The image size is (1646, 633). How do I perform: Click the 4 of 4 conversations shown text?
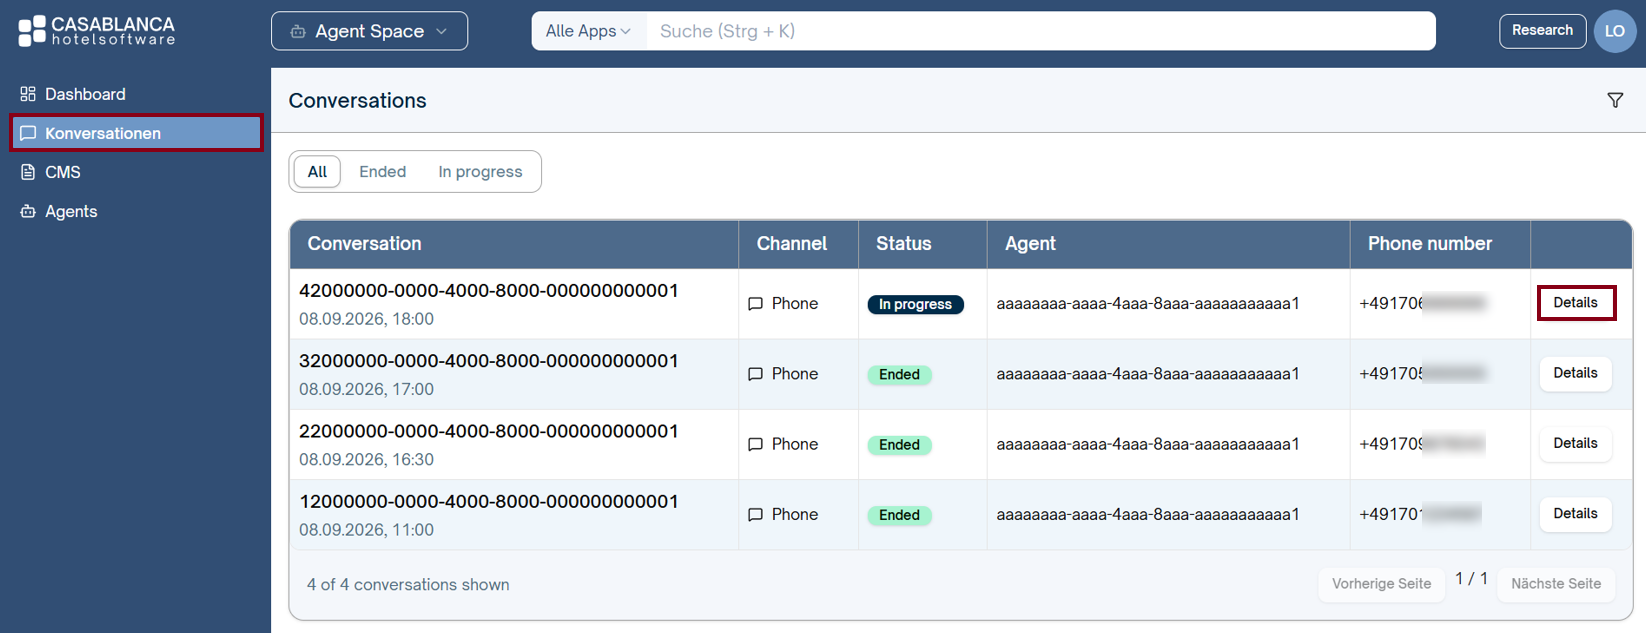(408, 585)
